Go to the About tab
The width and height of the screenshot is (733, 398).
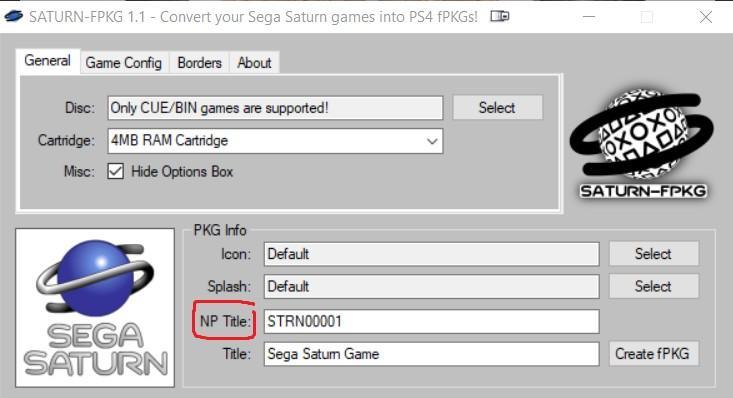coord(254,63)
